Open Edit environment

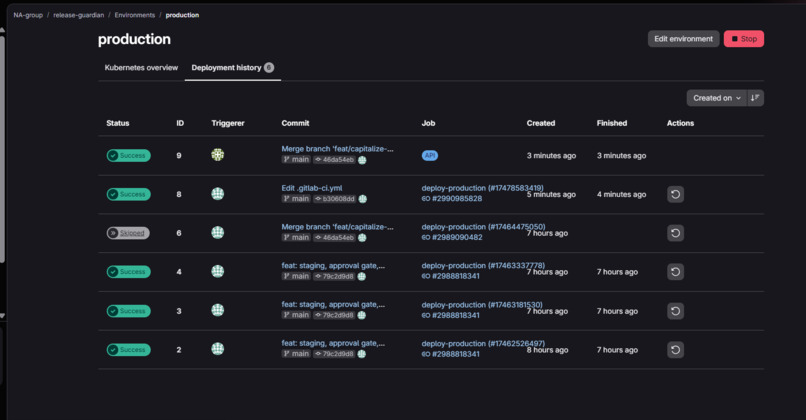pyautogui.click(x=683, y=39)
